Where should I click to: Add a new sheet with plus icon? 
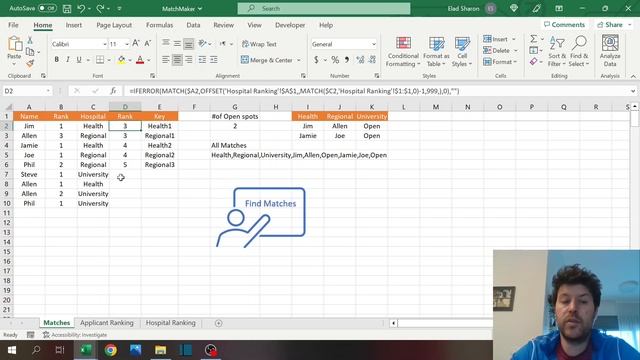coord(218,323)
